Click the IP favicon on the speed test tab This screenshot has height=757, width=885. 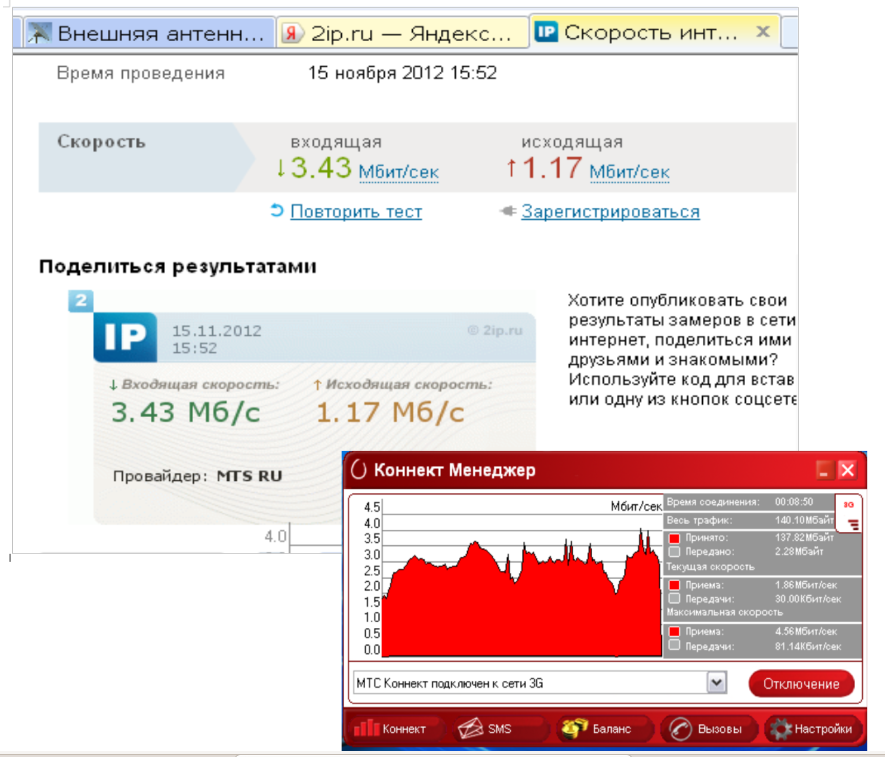(547, 31)
